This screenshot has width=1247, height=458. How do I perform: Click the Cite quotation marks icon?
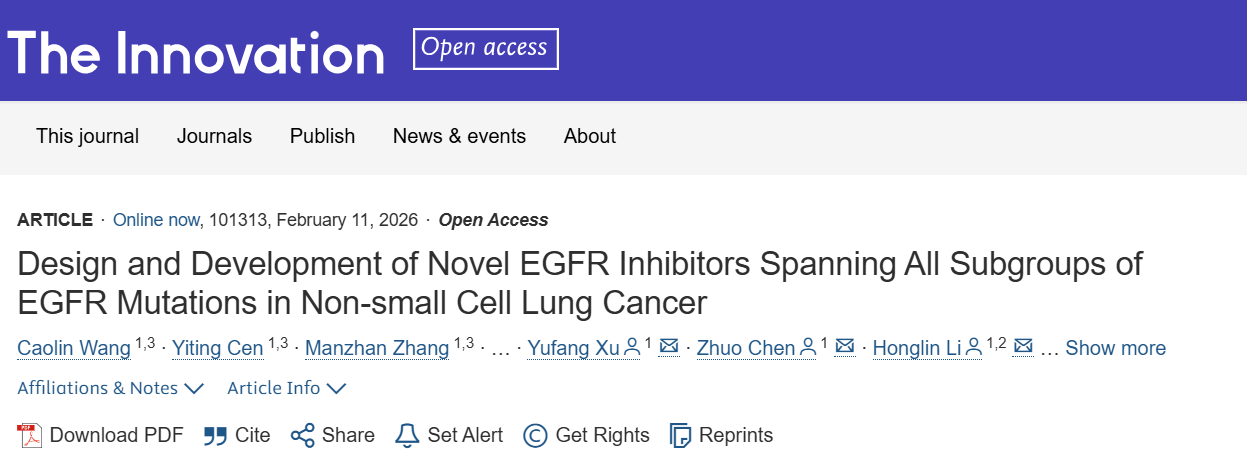(x=215, y=436)
